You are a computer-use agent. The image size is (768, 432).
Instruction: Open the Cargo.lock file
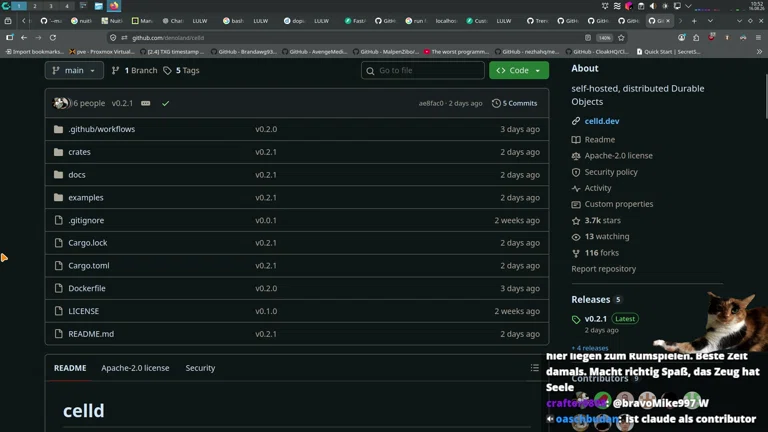(88, 243)
